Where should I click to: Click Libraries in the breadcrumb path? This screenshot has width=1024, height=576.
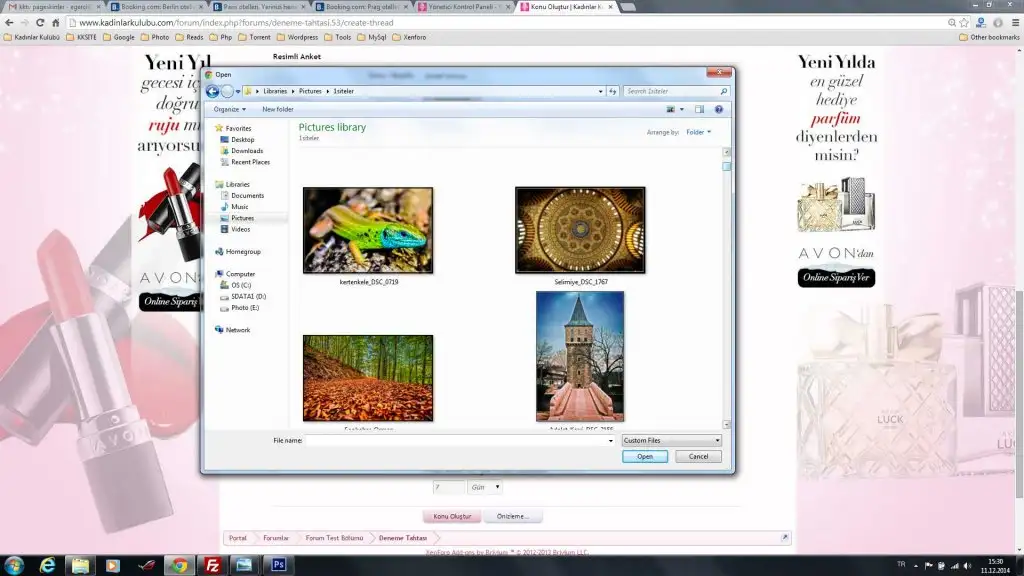point(275,91)
